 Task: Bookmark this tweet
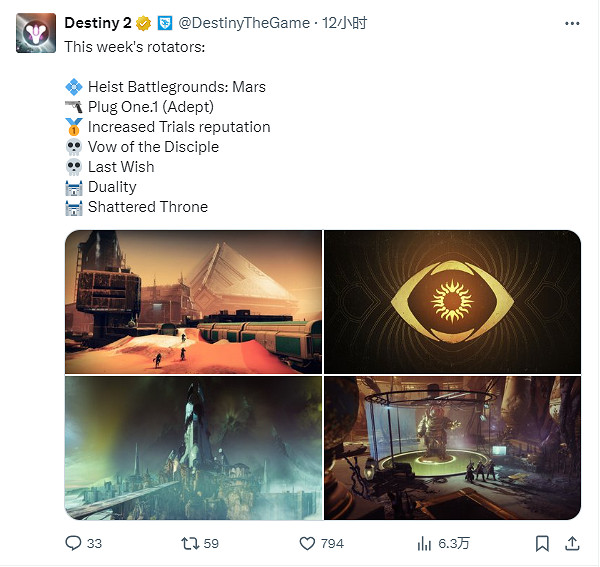[x=542, y=543]
